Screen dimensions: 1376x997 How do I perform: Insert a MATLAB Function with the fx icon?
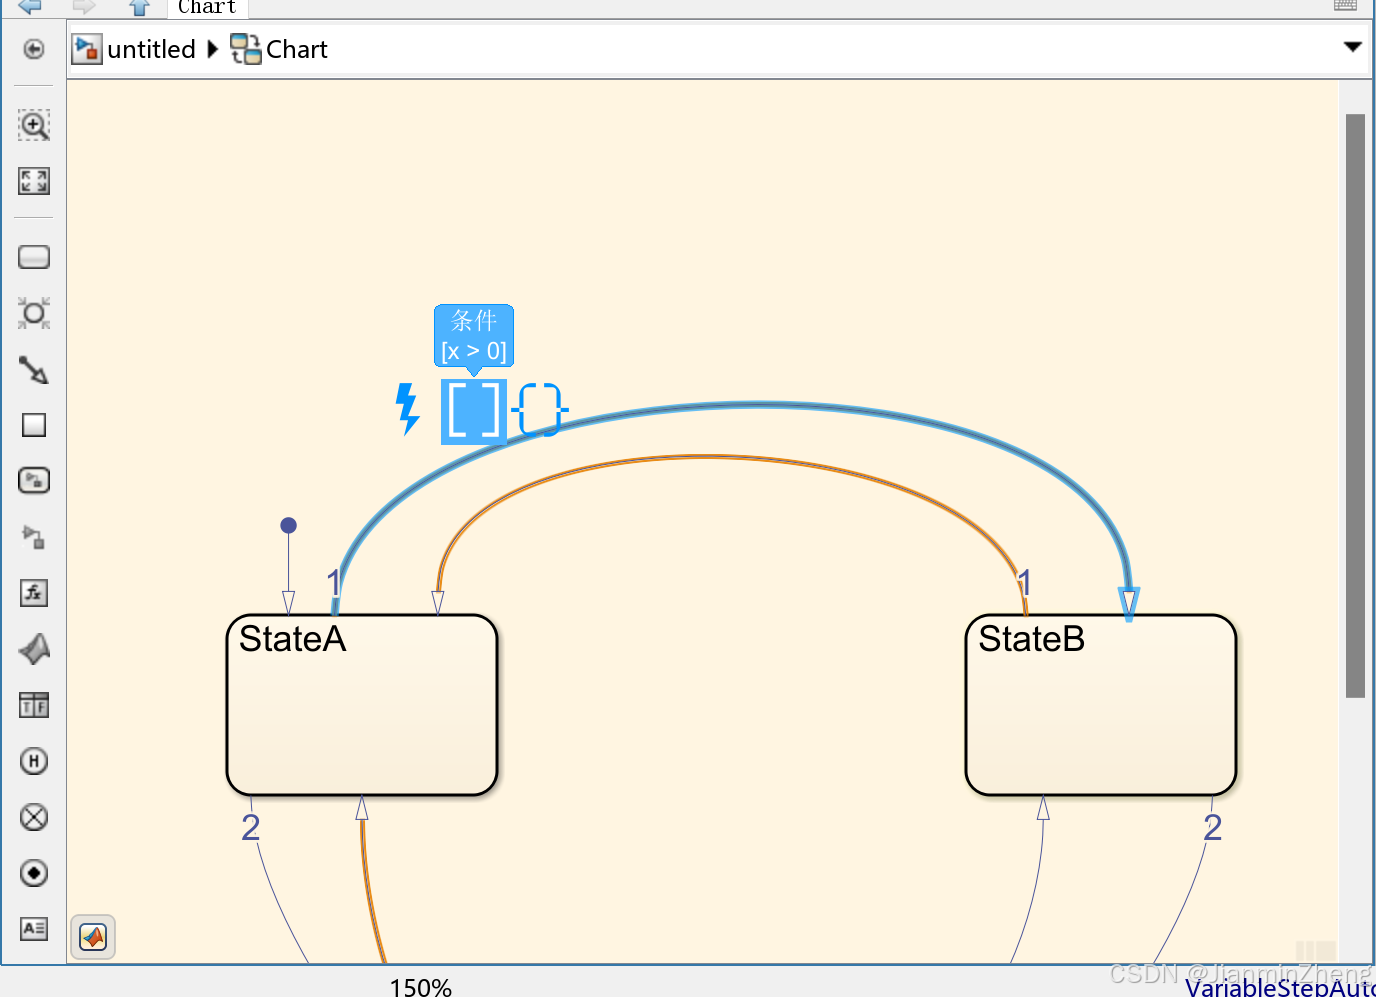pyautogui.click(x=33, y=593)
